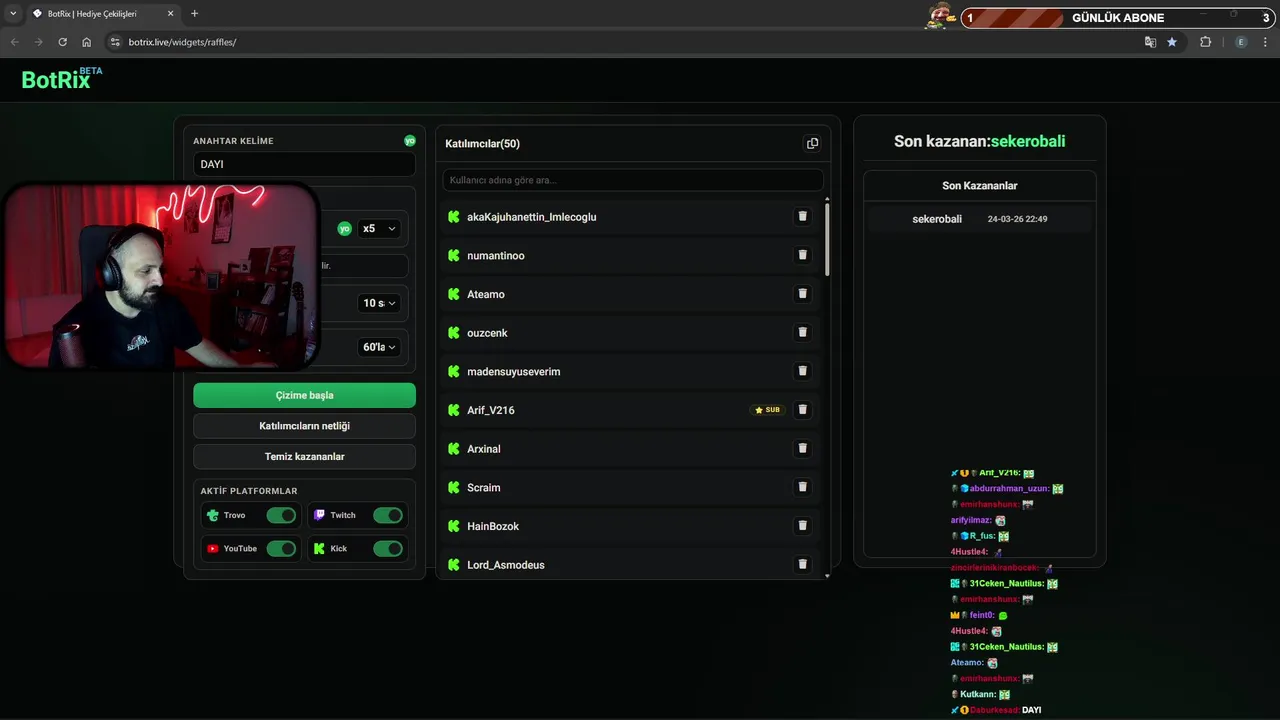The width and height of the screenshot is (1280, 720).
Task: Click the Çizime başla button
Action: click(304, 395)
